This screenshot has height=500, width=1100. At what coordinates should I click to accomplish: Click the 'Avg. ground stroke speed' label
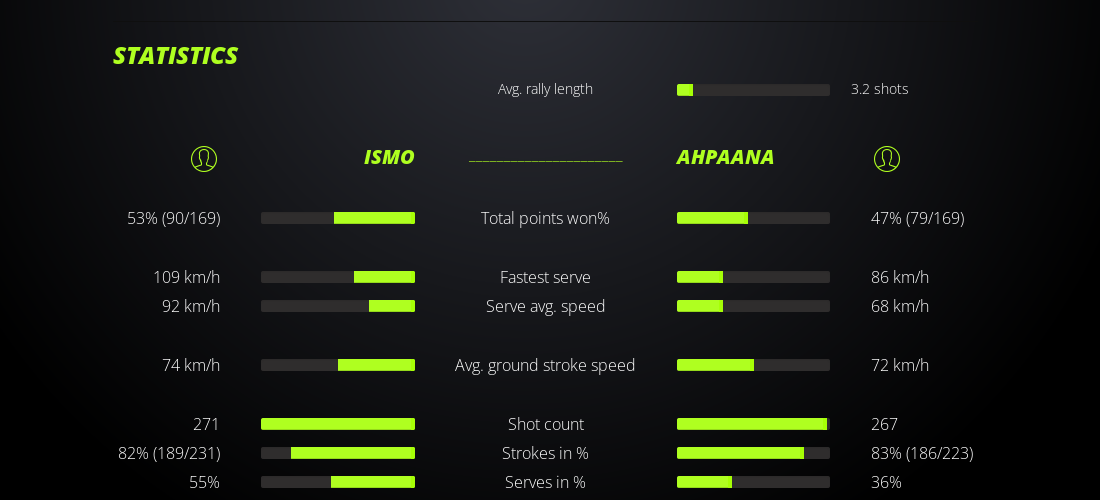coord(545,365)
